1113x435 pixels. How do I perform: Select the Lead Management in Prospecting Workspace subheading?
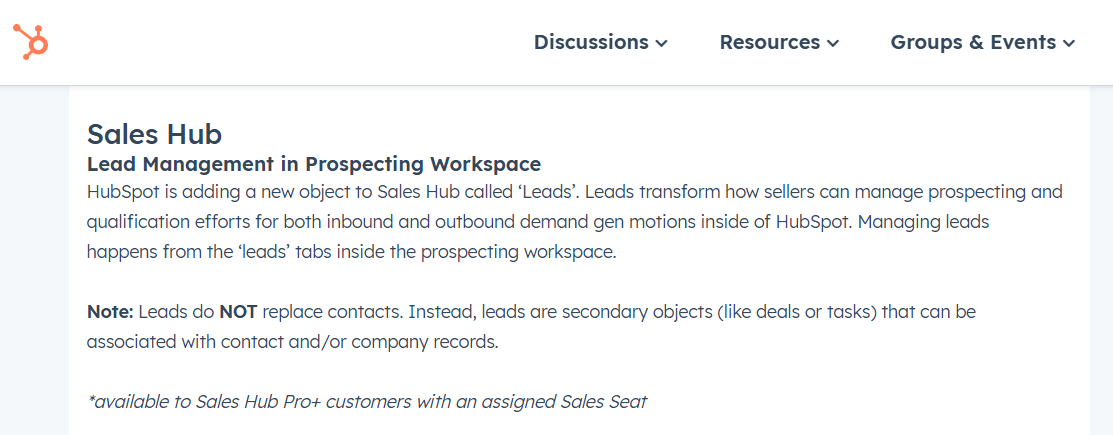[x=314, y=164]
